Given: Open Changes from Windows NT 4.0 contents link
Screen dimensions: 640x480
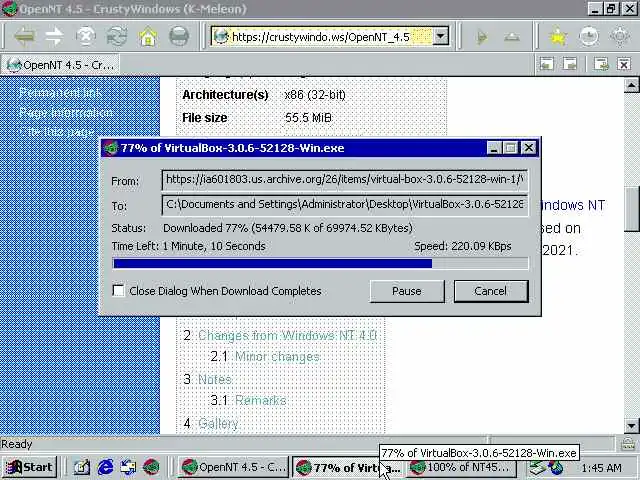Looking at the screenshot, I should click(x=287, y=336).
